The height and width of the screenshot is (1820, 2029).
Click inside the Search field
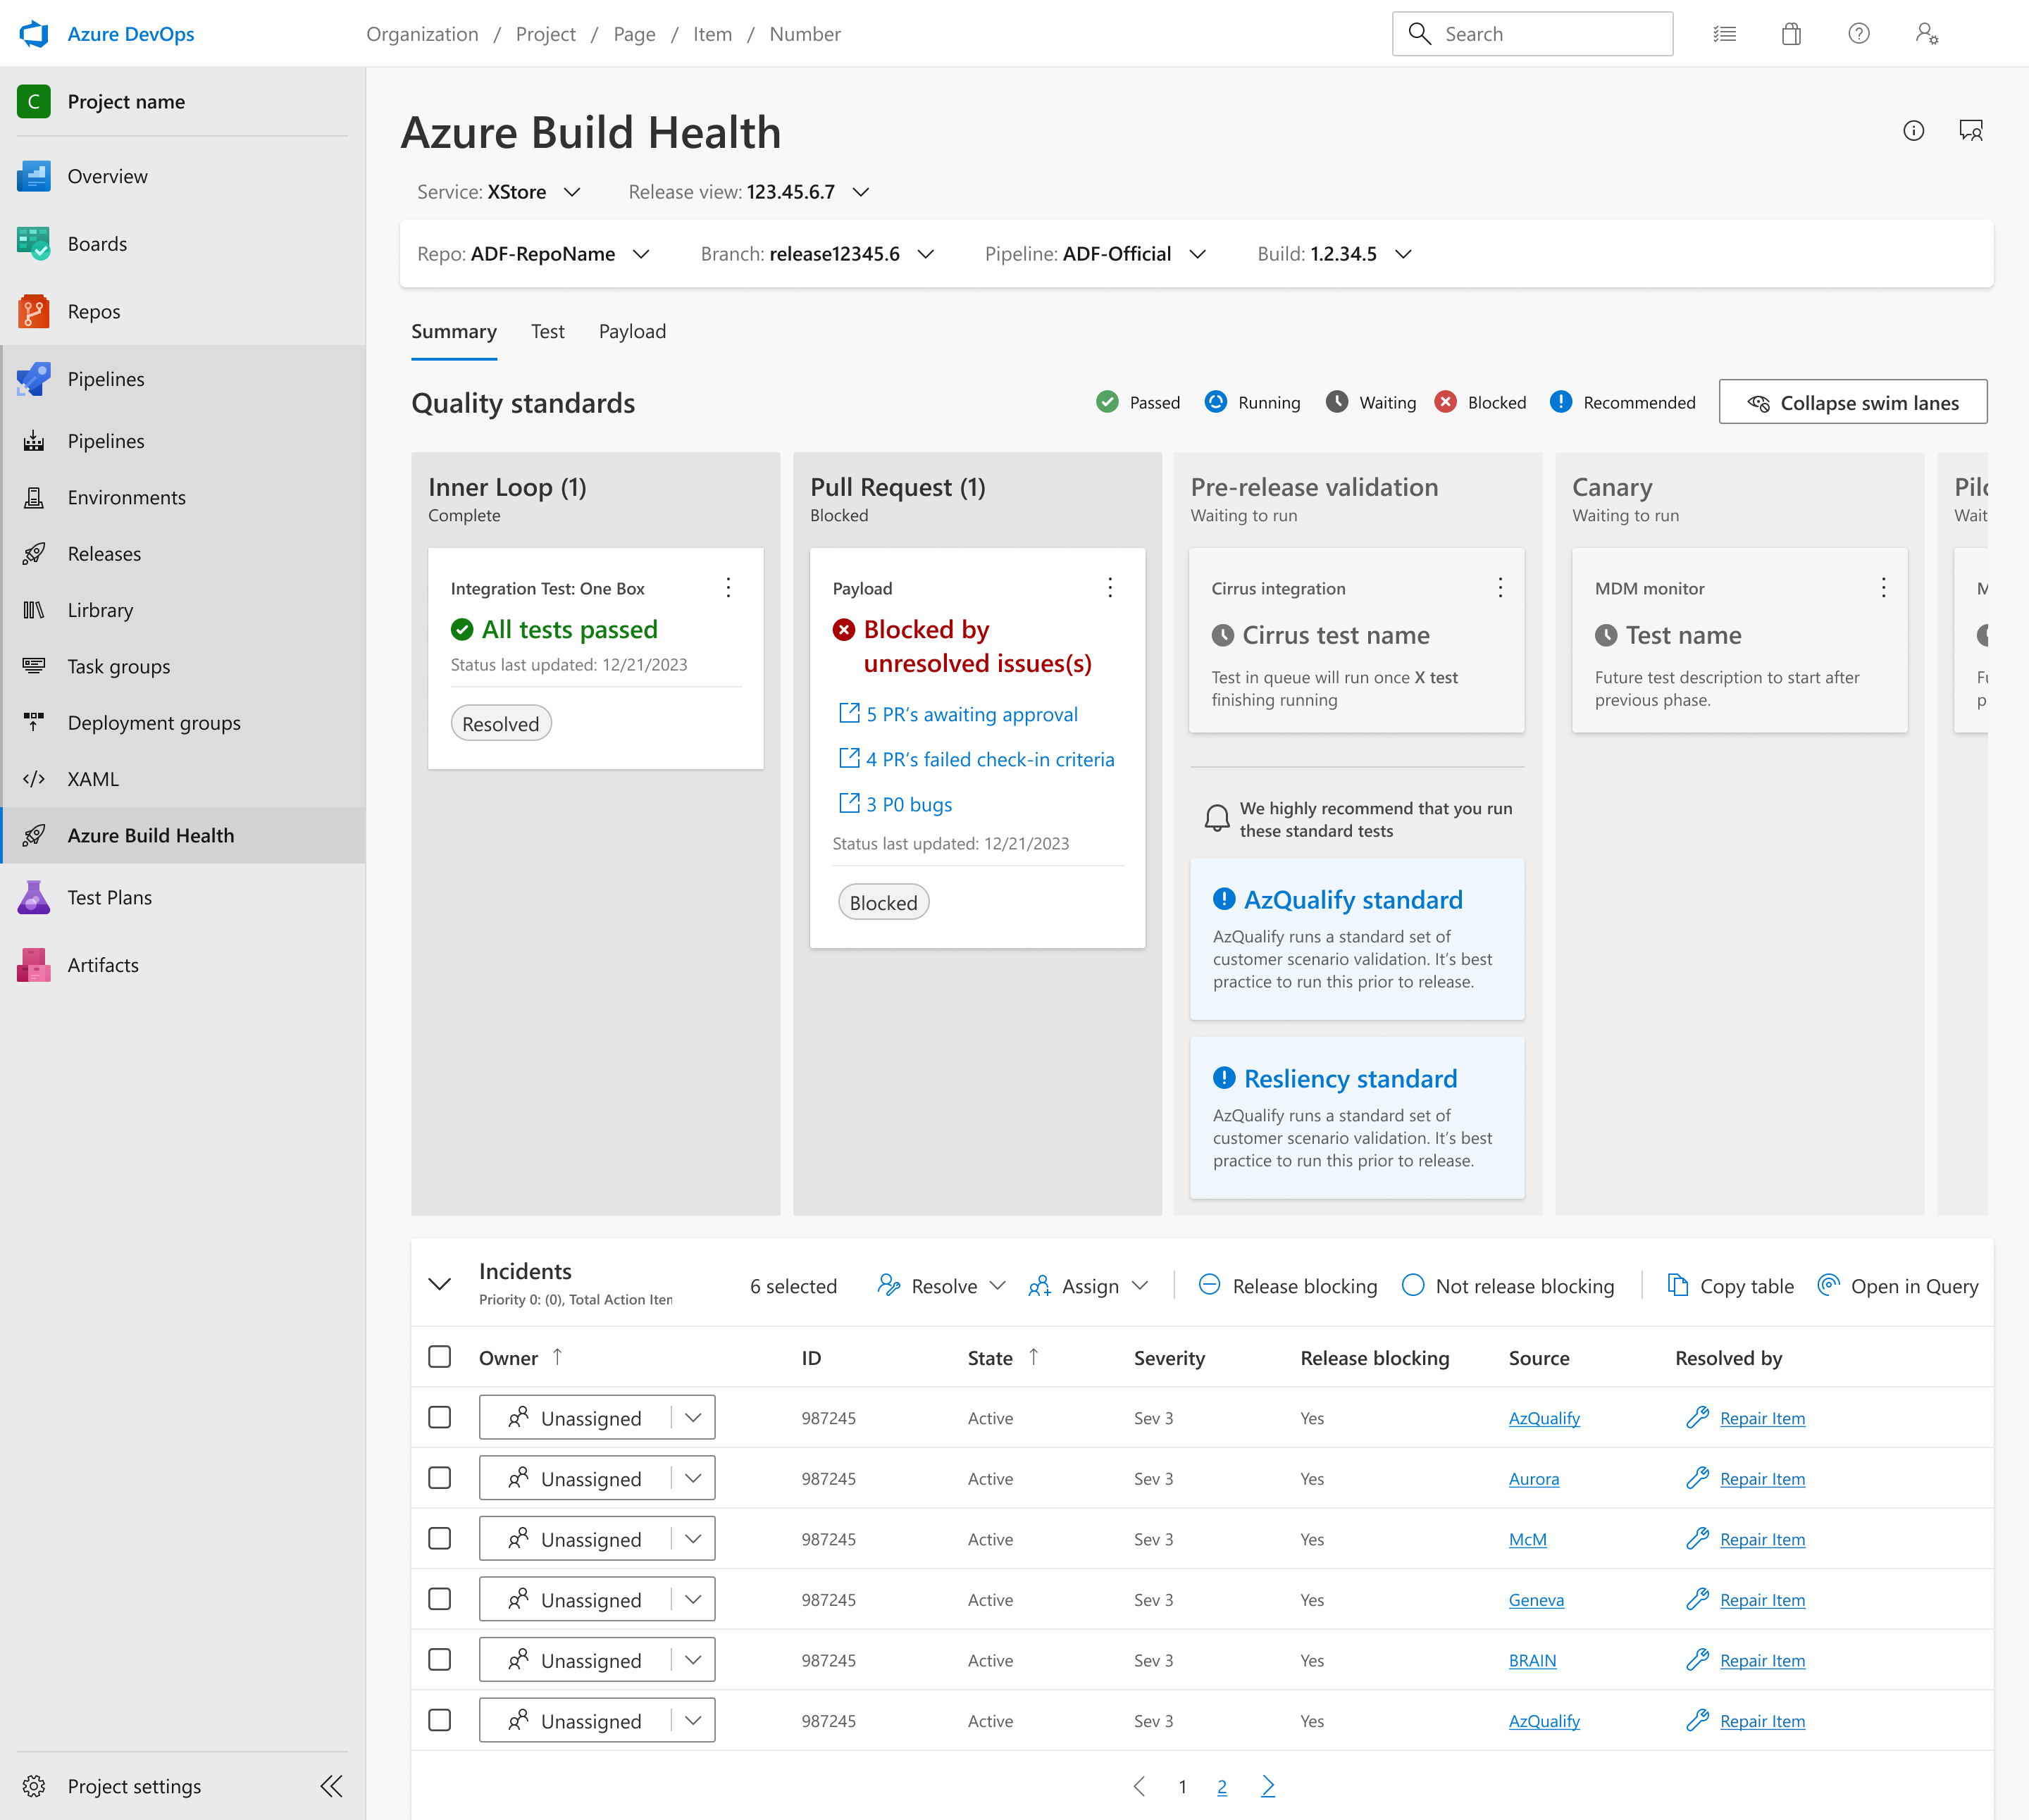1532,34
